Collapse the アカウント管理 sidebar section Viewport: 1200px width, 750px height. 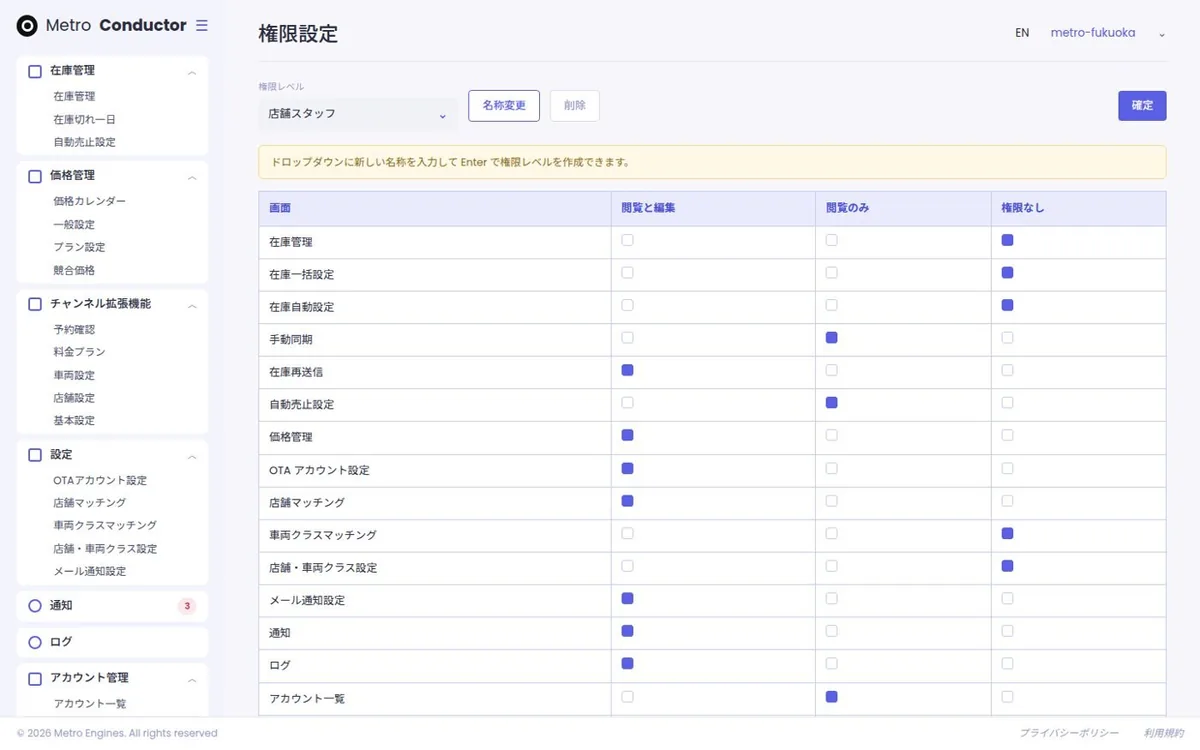pyautogui.click(x=192, y=680)
